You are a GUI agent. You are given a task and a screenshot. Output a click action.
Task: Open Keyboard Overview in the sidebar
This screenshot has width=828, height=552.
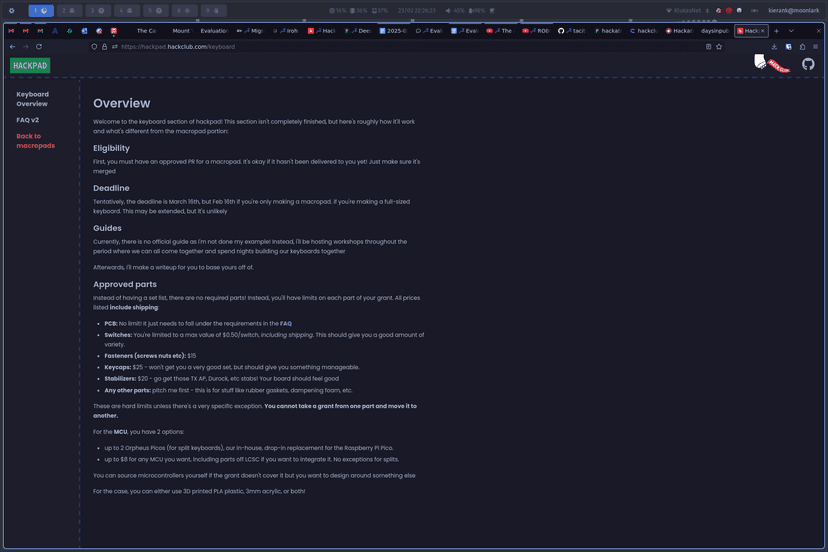click(x=32, y=99)
